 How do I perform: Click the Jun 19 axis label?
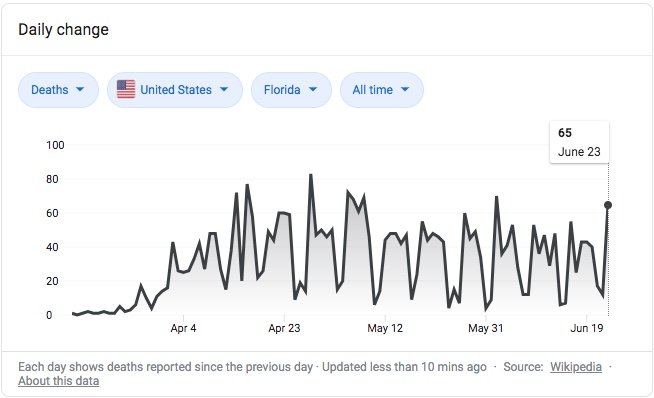pyautogui.click(x=586, y=328)
